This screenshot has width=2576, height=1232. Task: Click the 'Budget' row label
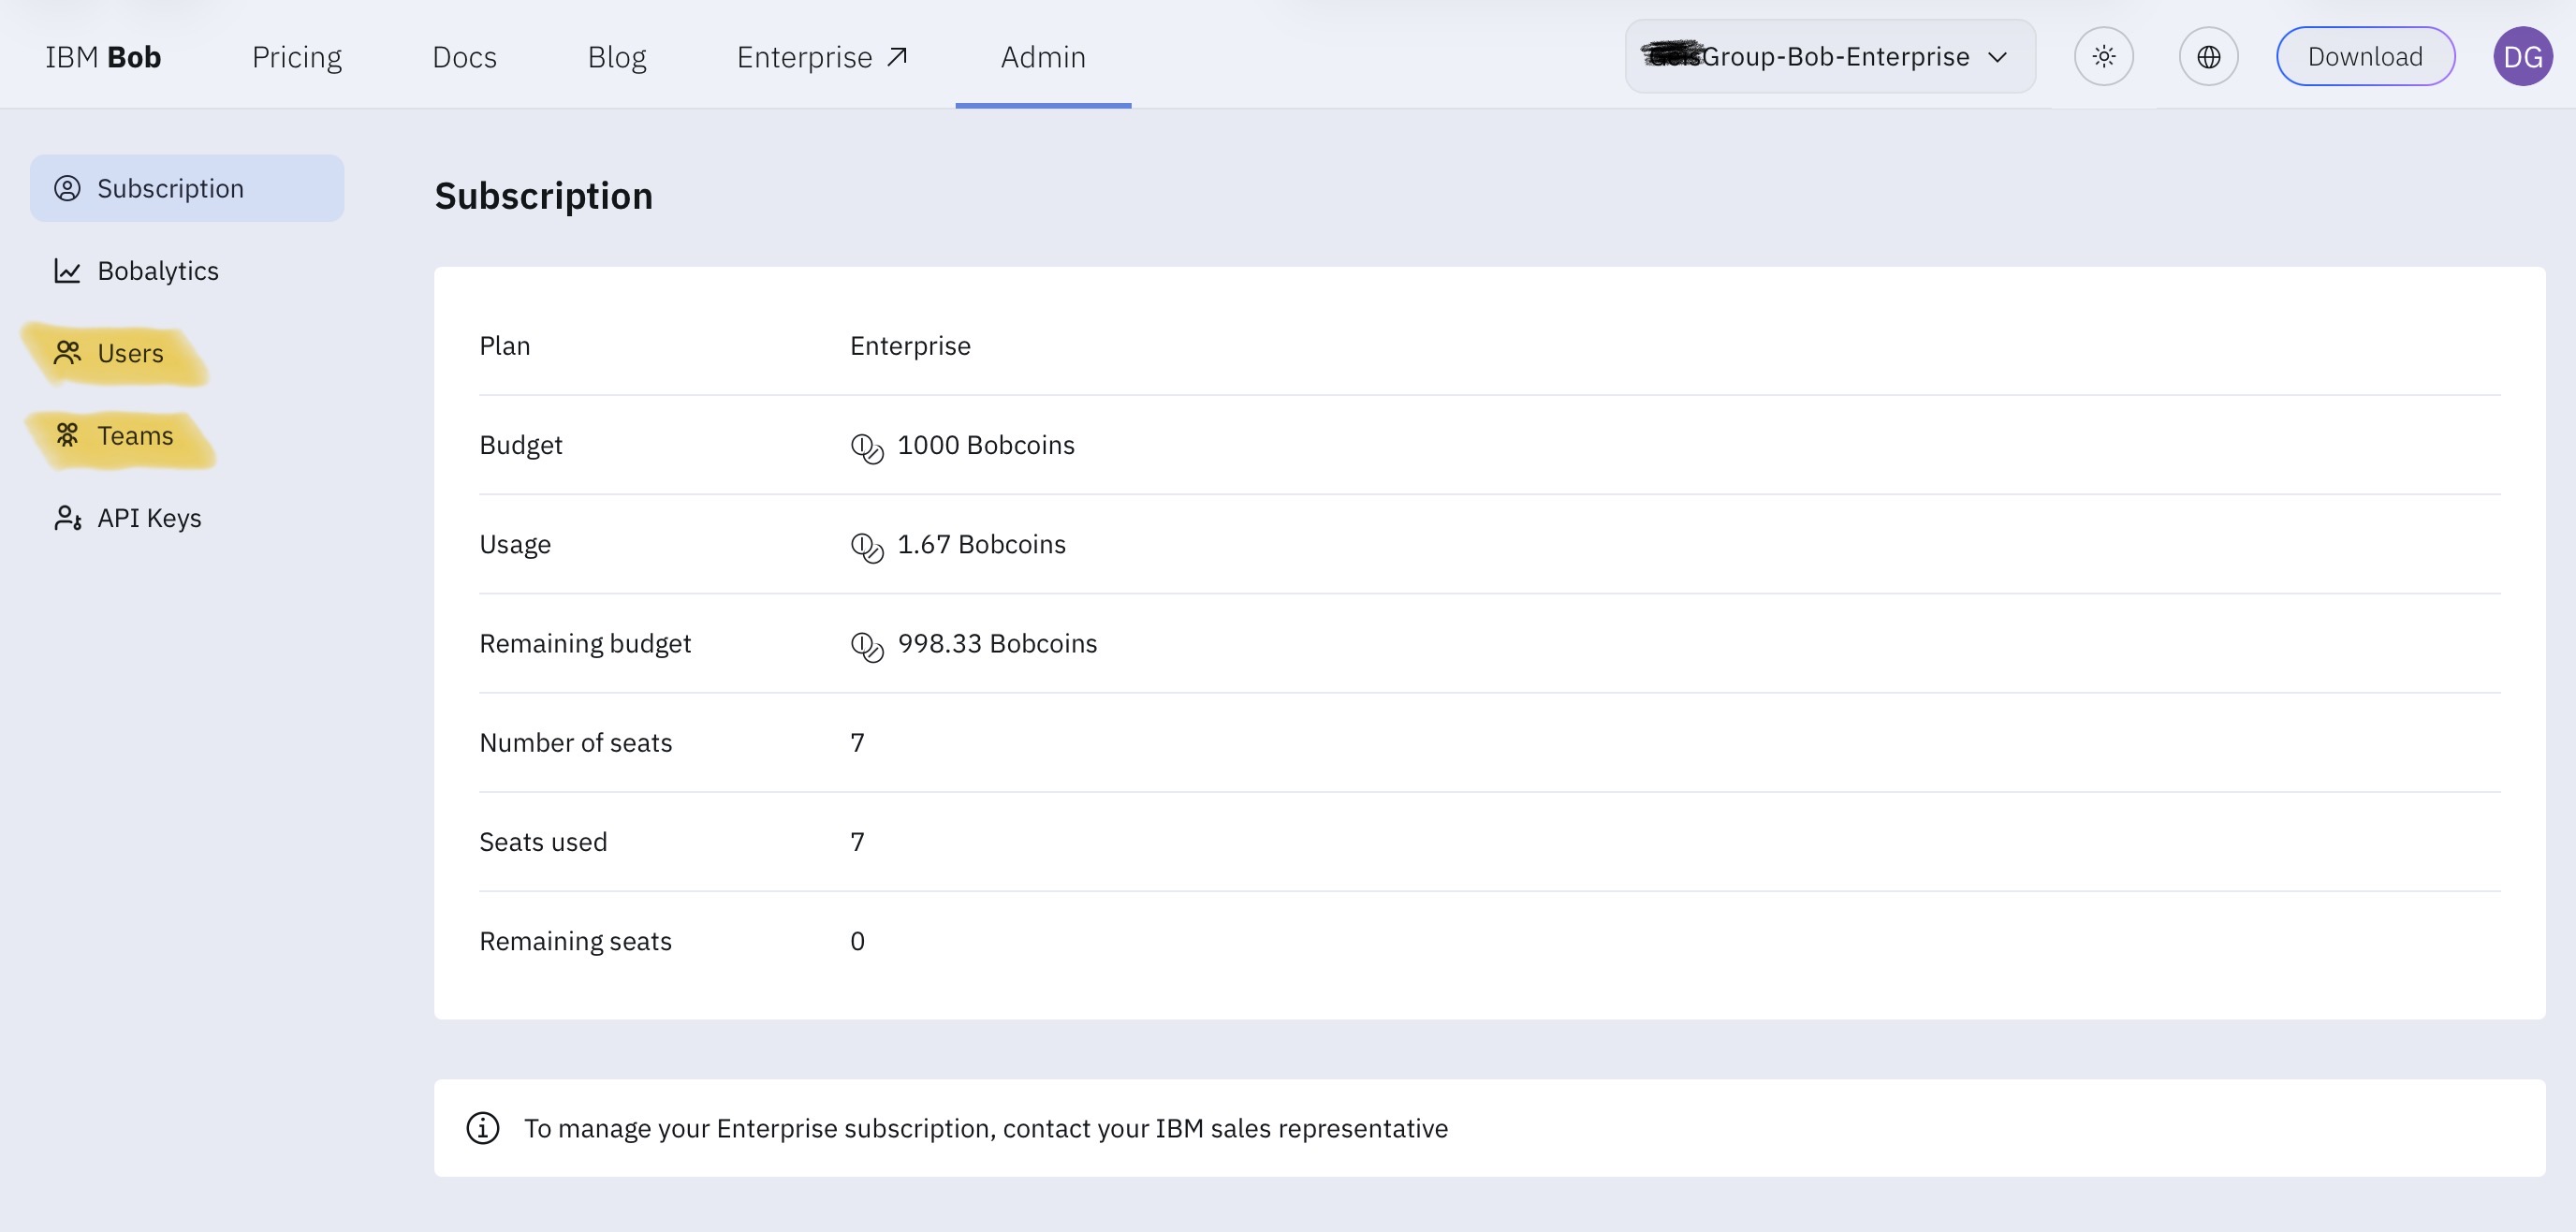click(521, 446)
